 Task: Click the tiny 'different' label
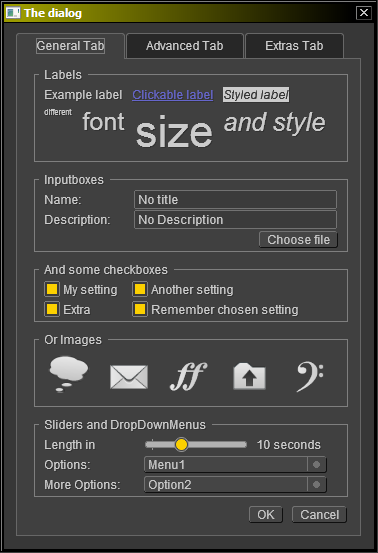[58, 112]
